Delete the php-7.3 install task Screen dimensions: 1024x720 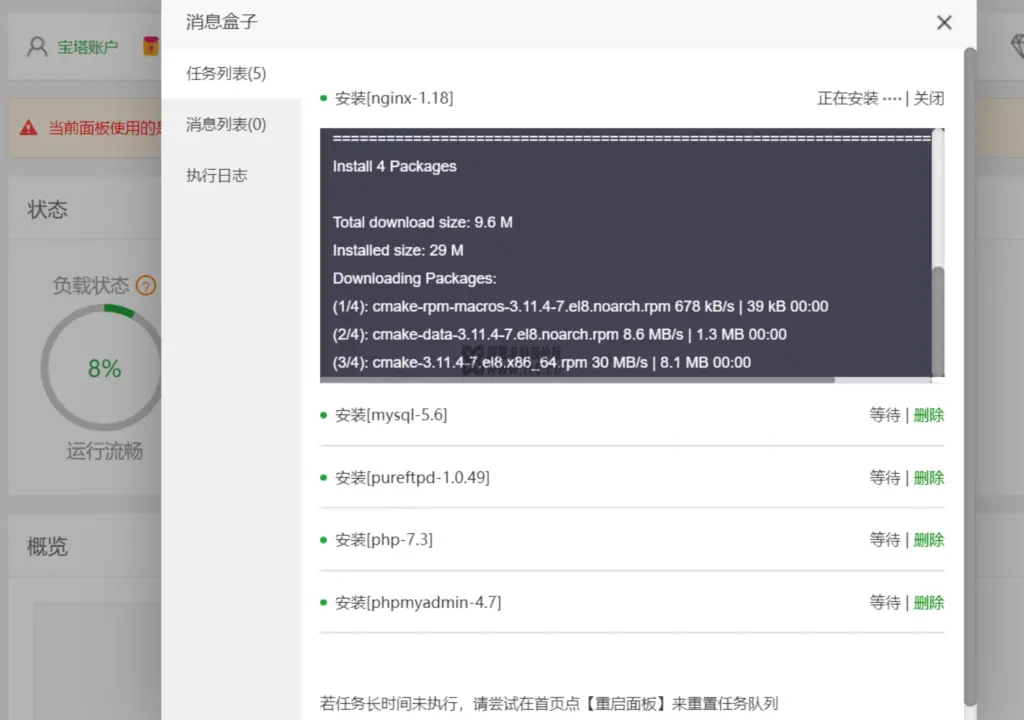(929, 540)
